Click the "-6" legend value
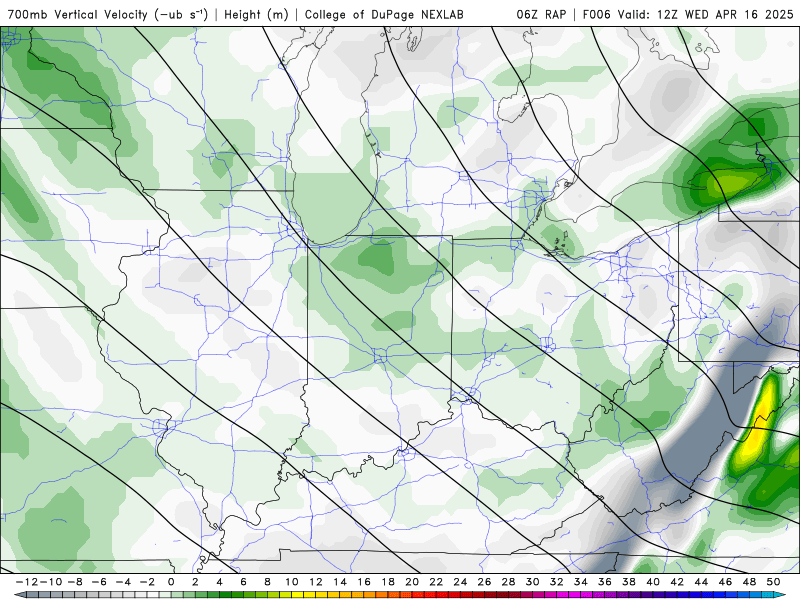This screenshot has width=800, height=600. tap(99, 582)
